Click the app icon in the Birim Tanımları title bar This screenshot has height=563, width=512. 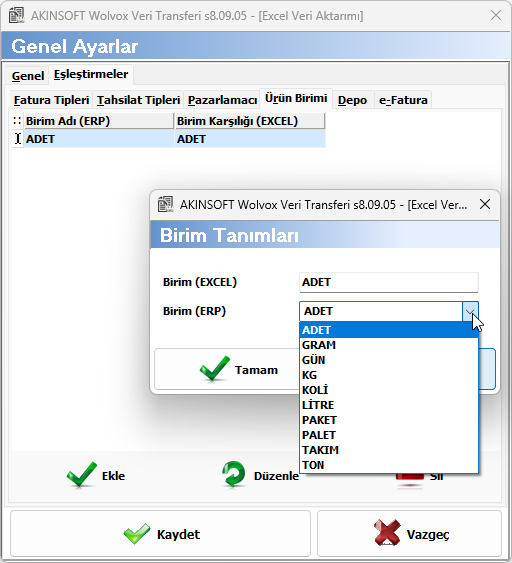(x=166, y=204)
